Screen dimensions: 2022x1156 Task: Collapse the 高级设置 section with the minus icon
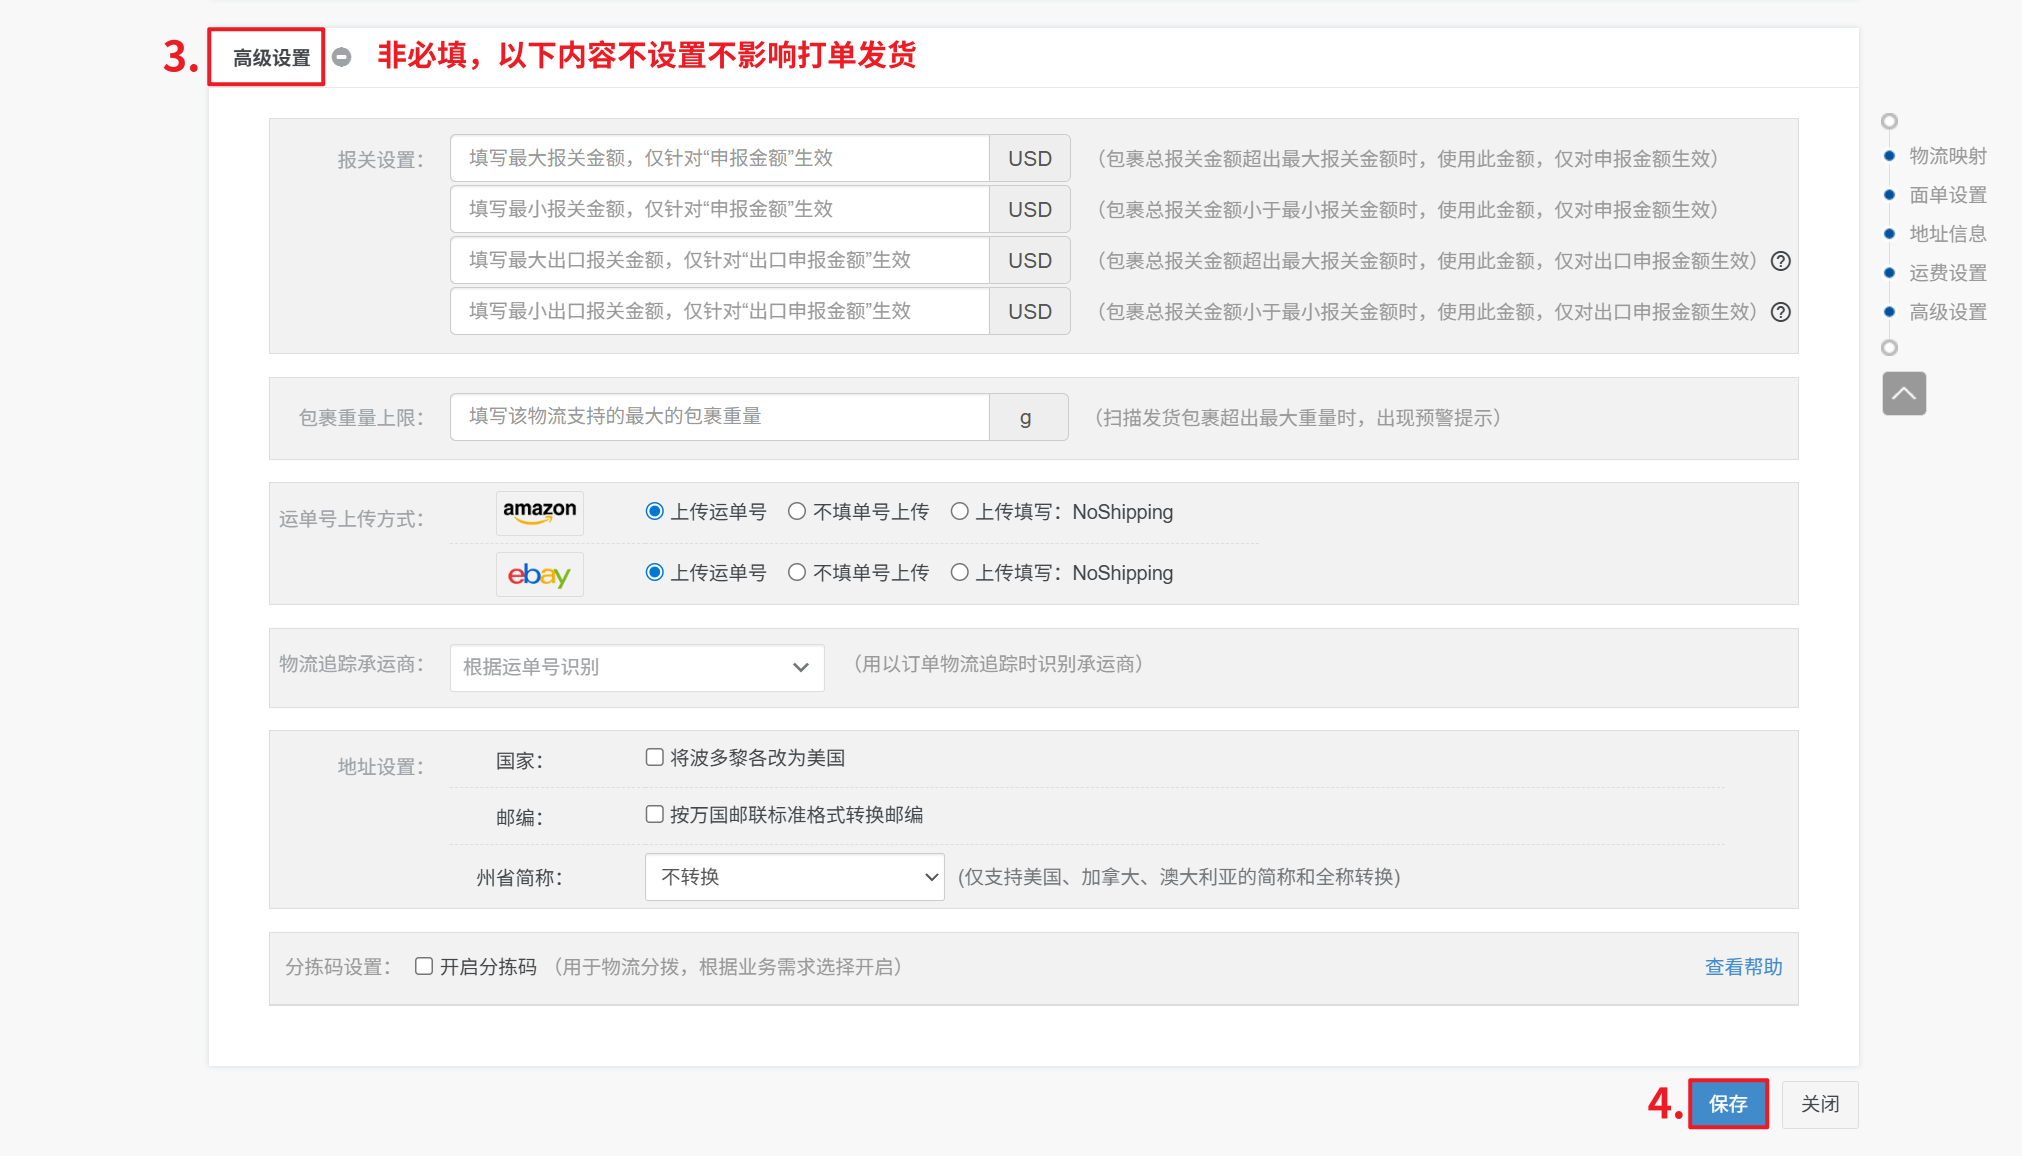342,57
